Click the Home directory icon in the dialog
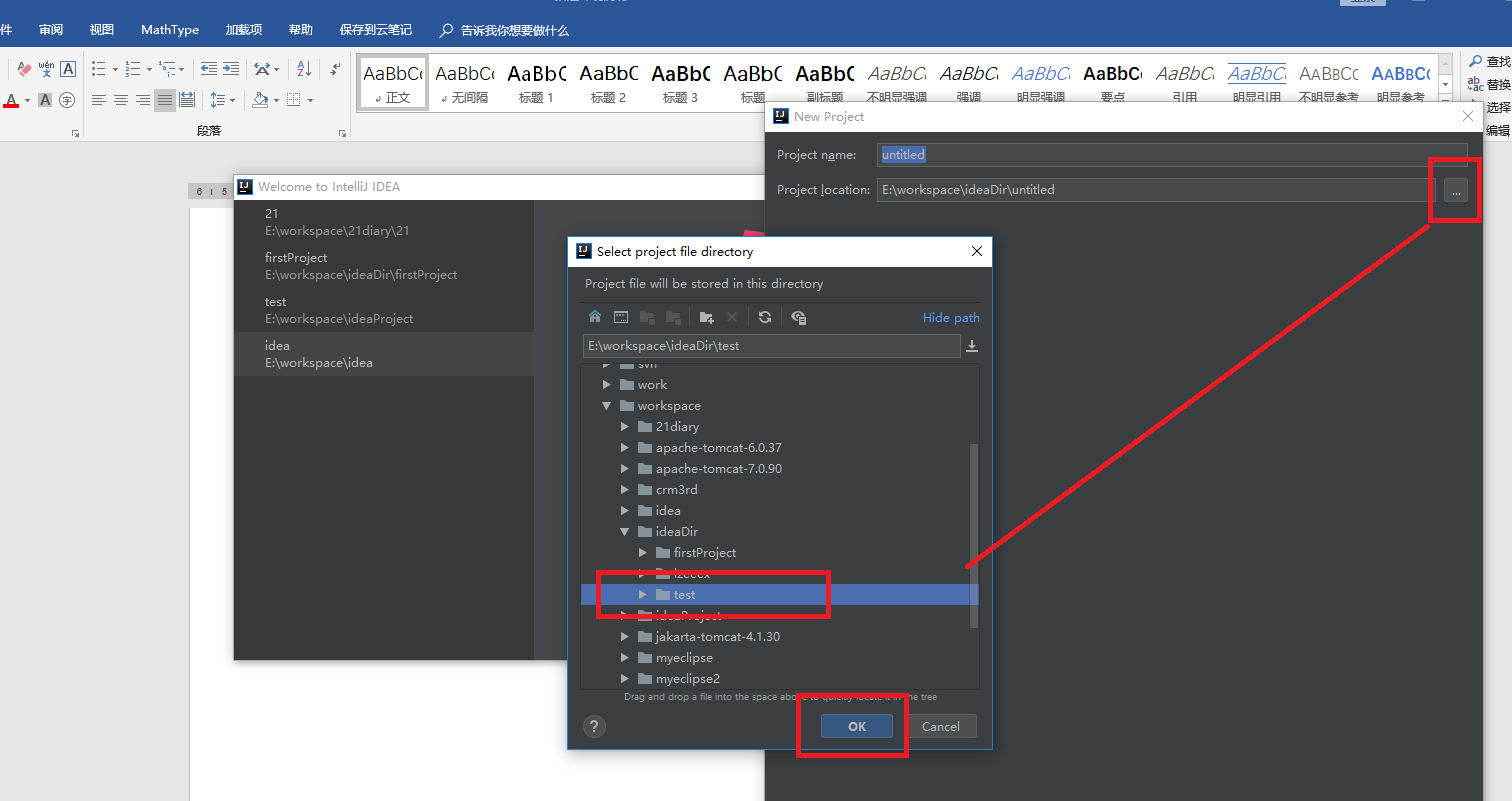The image size is (1512, 801). tap(595, 317)
